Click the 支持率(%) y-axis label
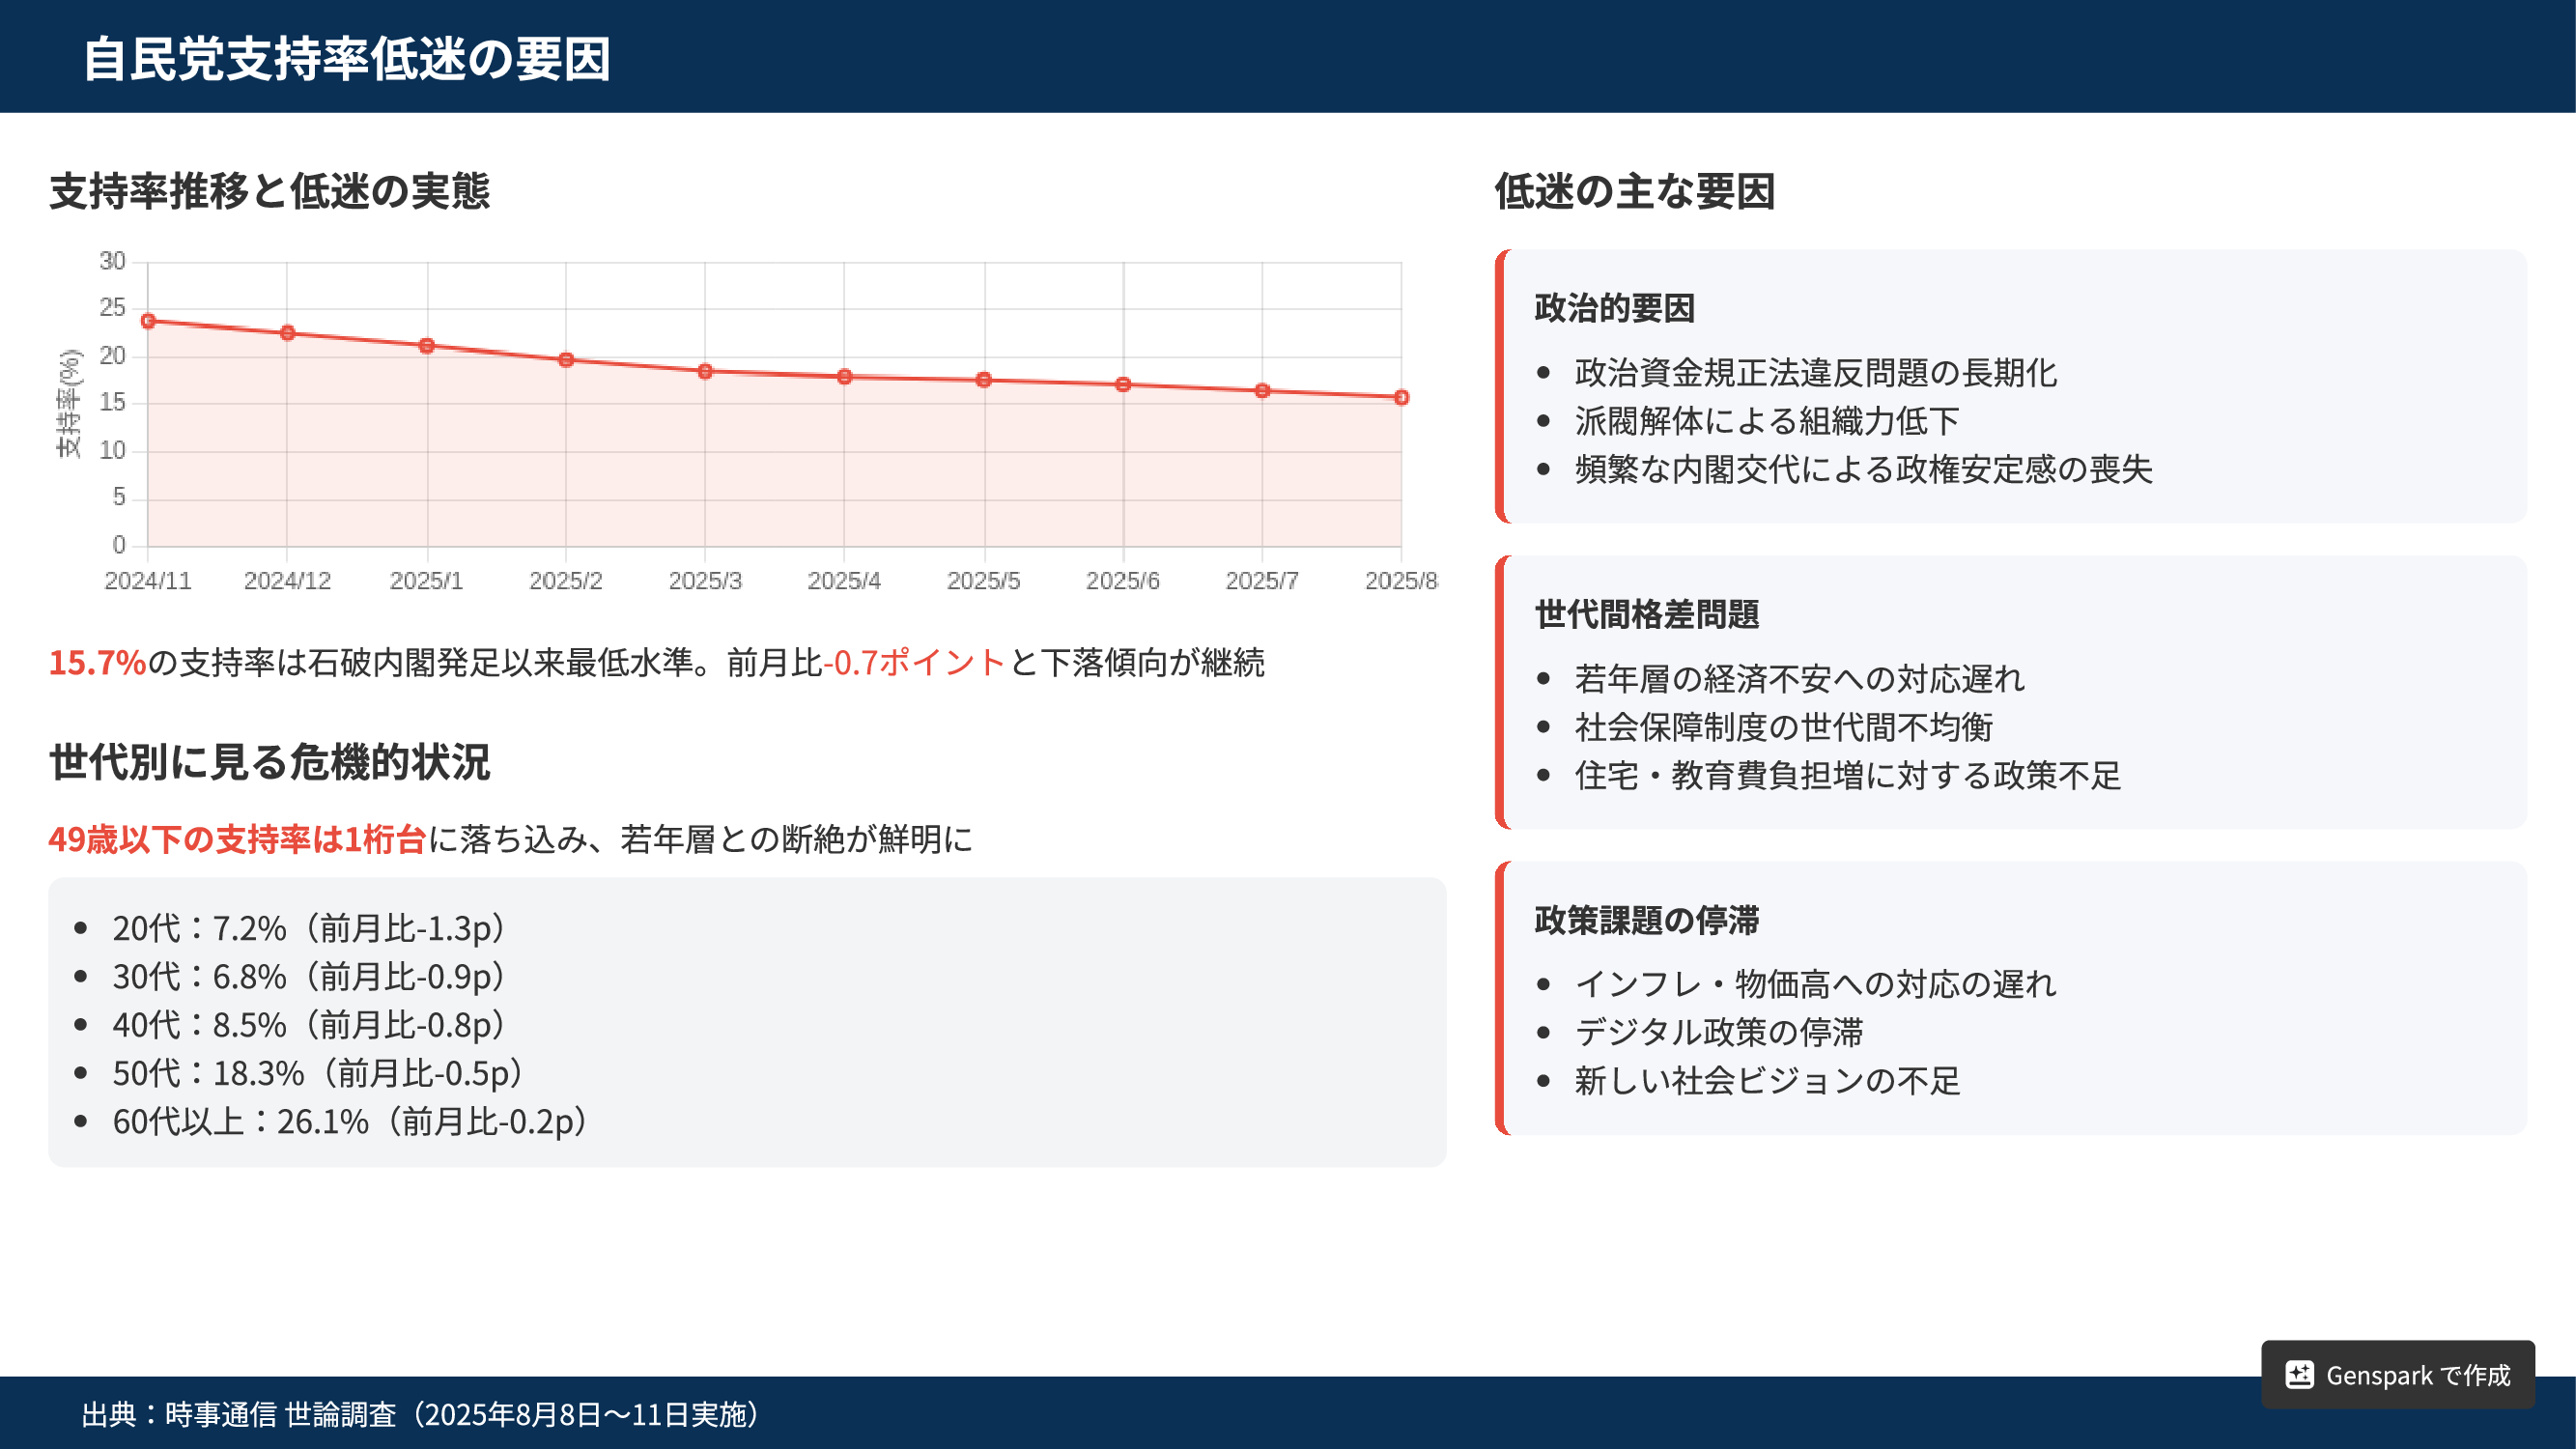Screen dimensions: 2576x1449 pos(68,404)
